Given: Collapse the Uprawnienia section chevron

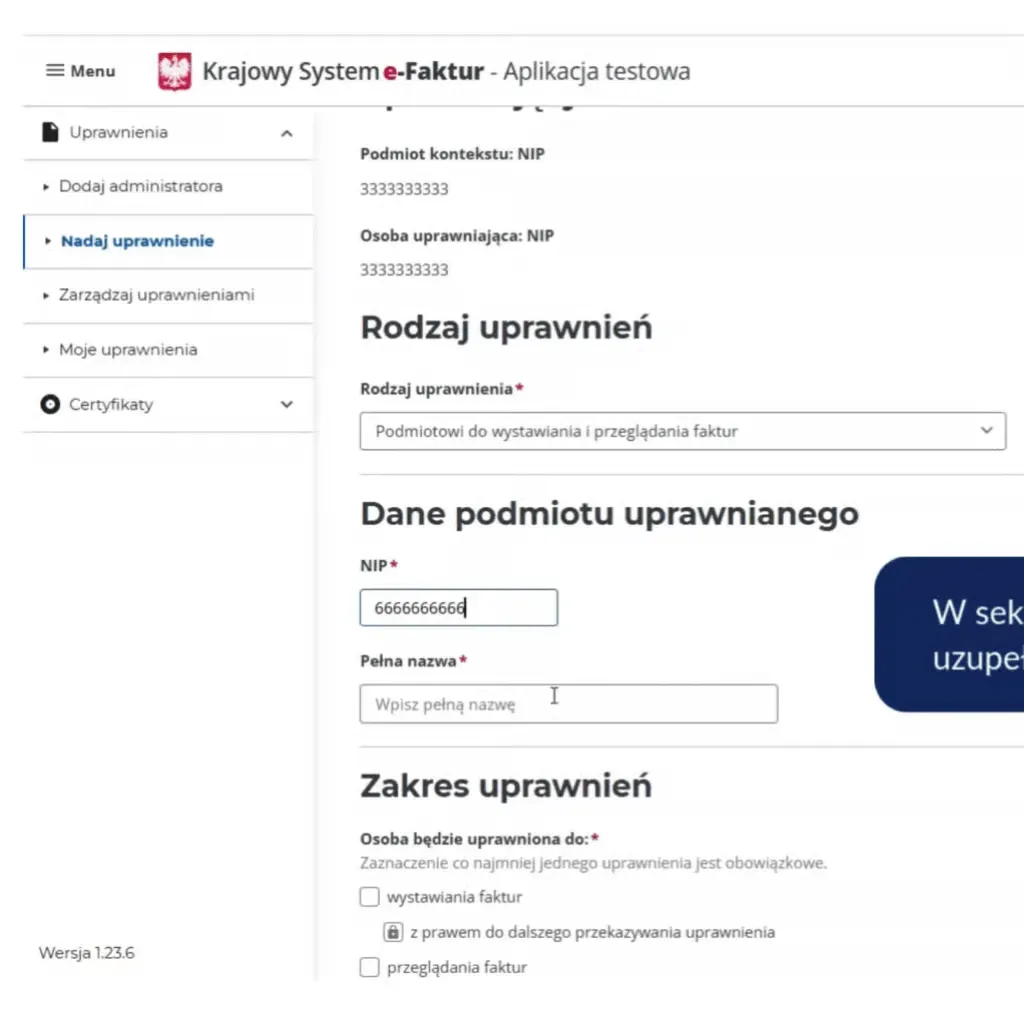Looking at the screenshot, I should 287,131.
